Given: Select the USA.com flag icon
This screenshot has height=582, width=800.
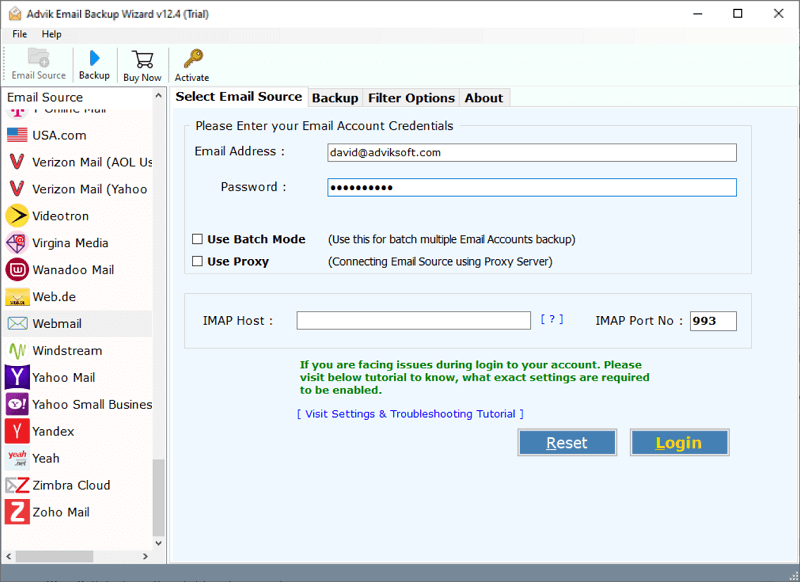Looking at the screenshot, I should 17,135.
